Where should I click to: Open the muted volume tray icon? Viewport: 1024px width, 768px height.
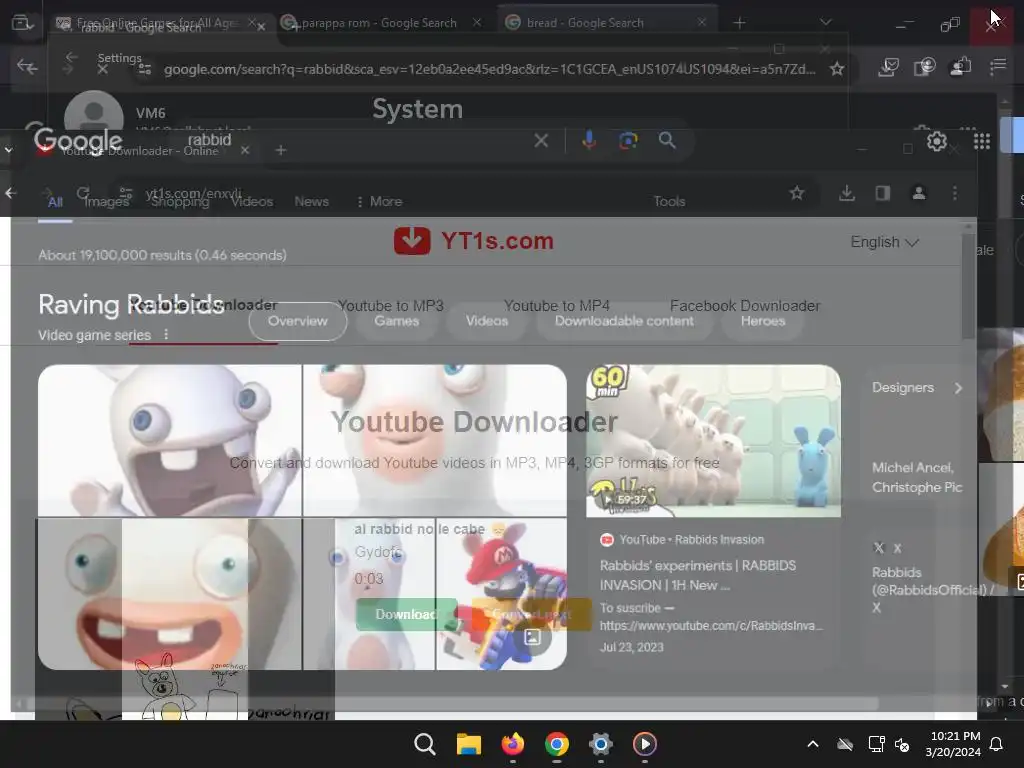click(x=902, y=744)
